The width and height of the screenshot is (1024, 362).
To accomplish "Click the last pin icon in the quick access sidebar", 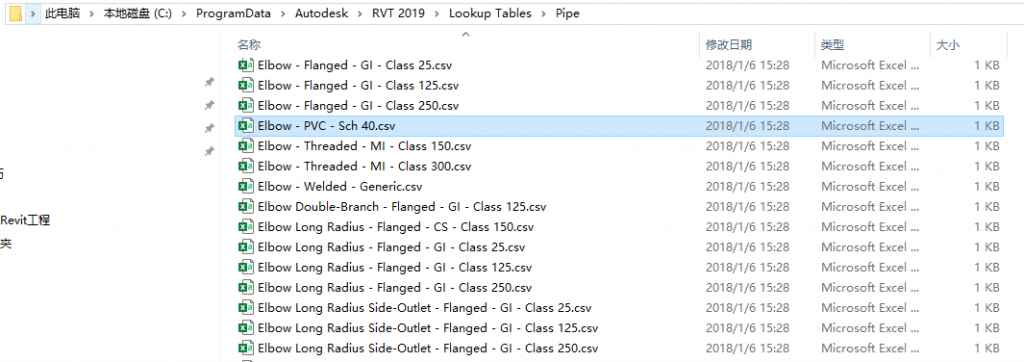I will [209, 151].
